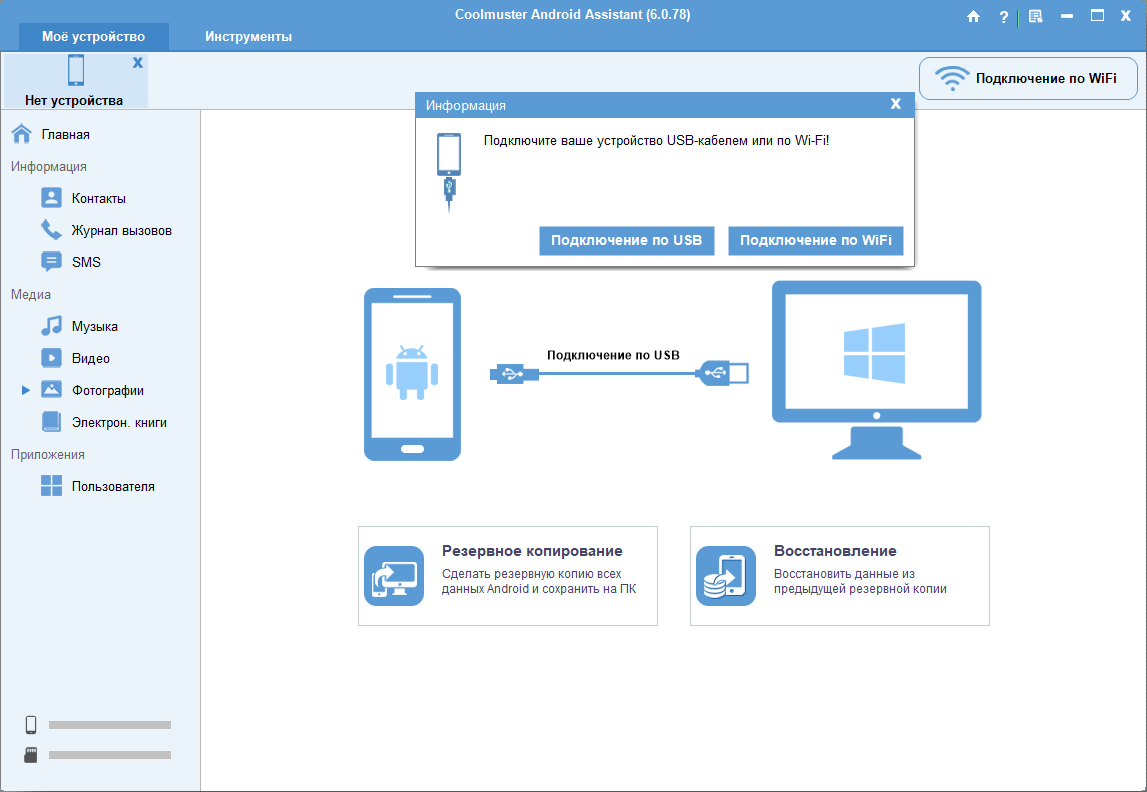Open Музыка in the sidebar
This screenshot has height=792, width=1147.
tap(95, 326)
